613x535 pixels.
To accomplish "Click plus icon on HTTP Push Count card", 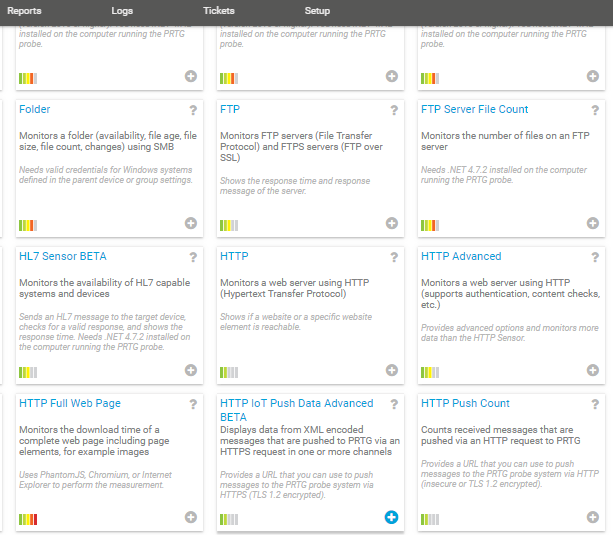I will [x=592, y=517].
